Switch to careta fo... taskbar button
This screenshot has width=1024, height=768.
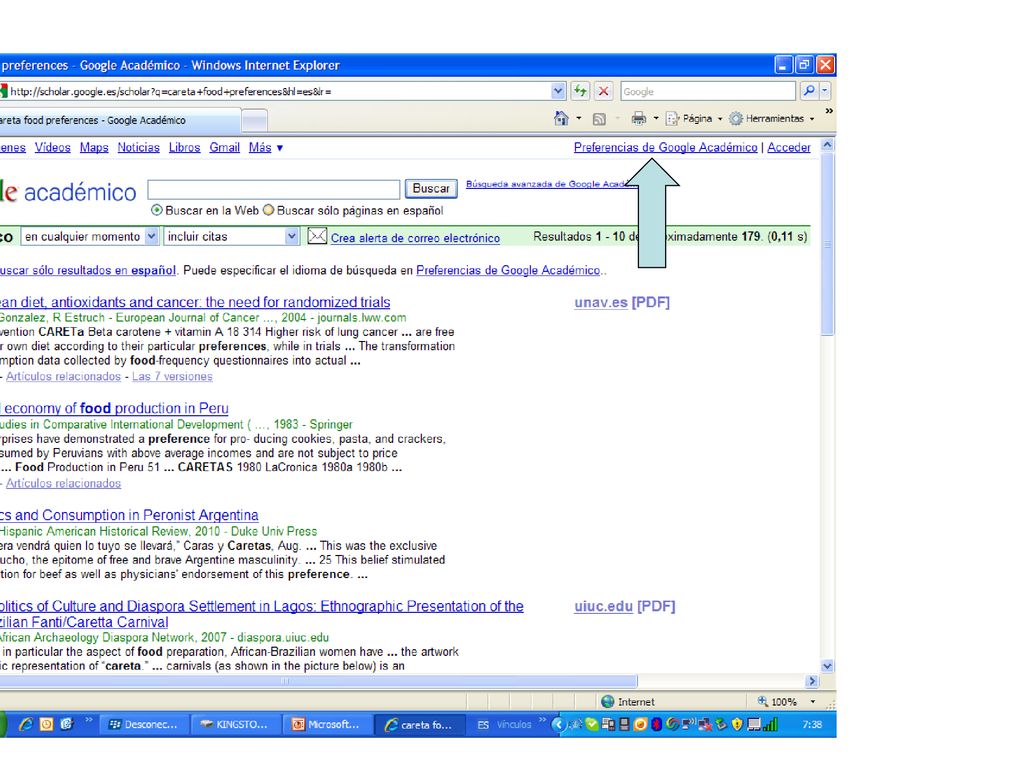point(419,724)
